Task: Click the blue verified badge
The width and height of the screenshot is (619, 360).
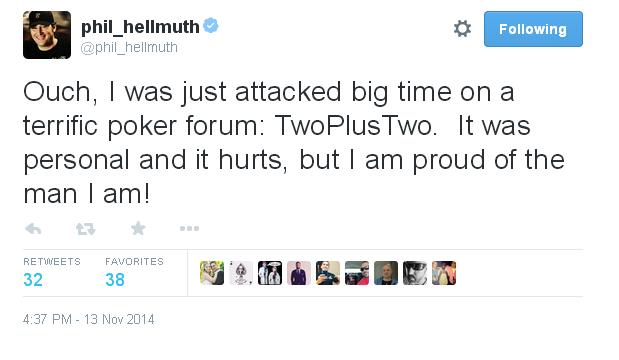Action: tap(211, 26)
